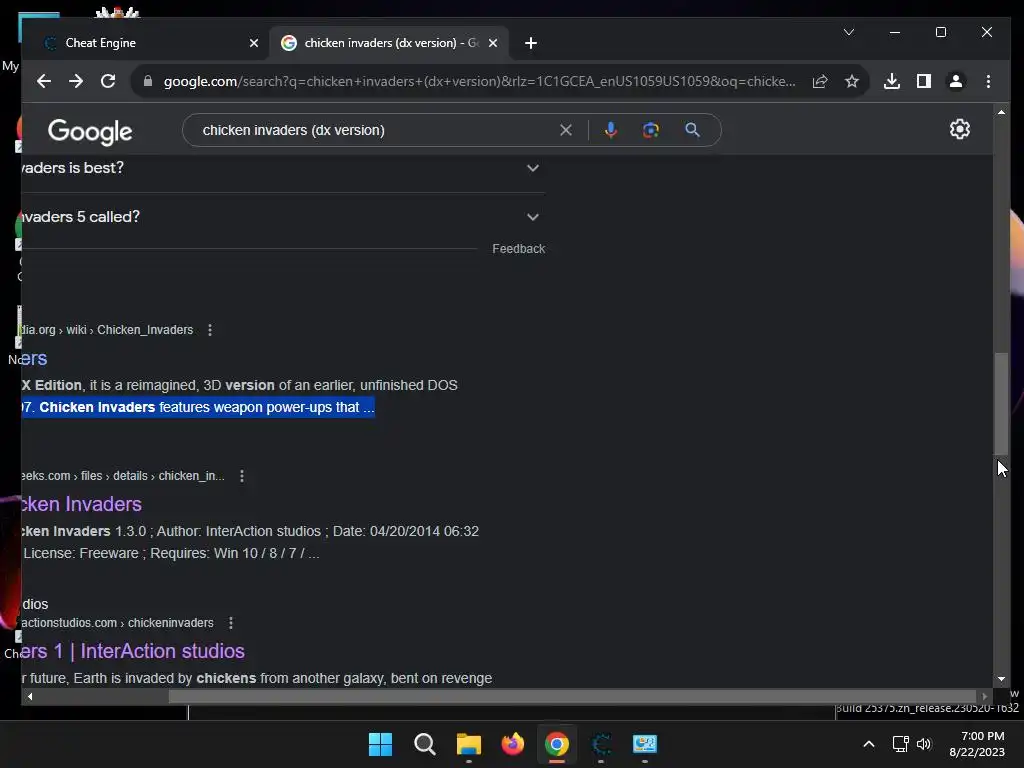This screenshot has width=1024, height=768.
Task: Open Google quick settings gear
Action: tap(959, 129)
